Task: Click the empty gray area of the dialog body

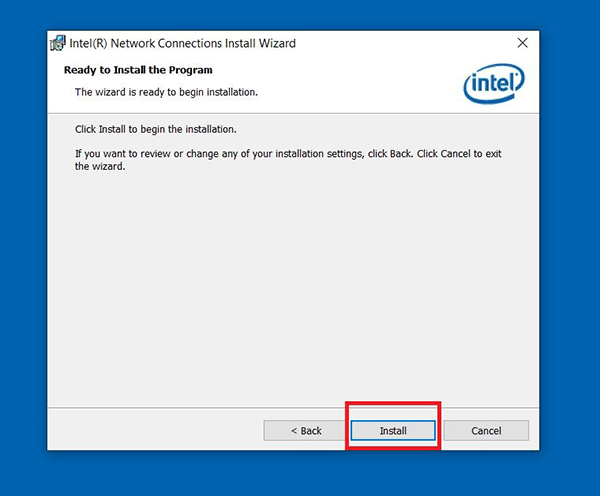Action: [x=293, y=287]
